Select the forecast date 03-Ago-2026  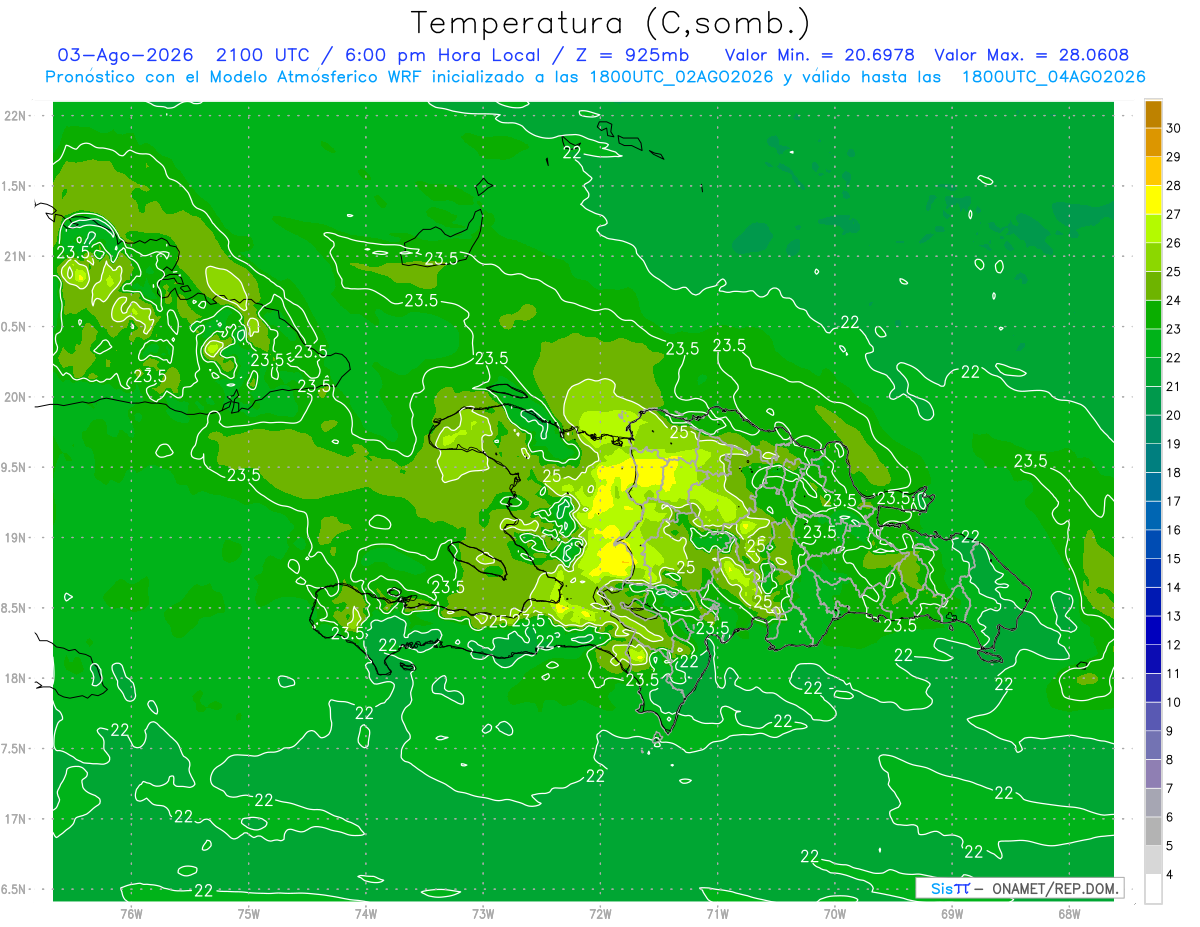(x=125, y=55)
